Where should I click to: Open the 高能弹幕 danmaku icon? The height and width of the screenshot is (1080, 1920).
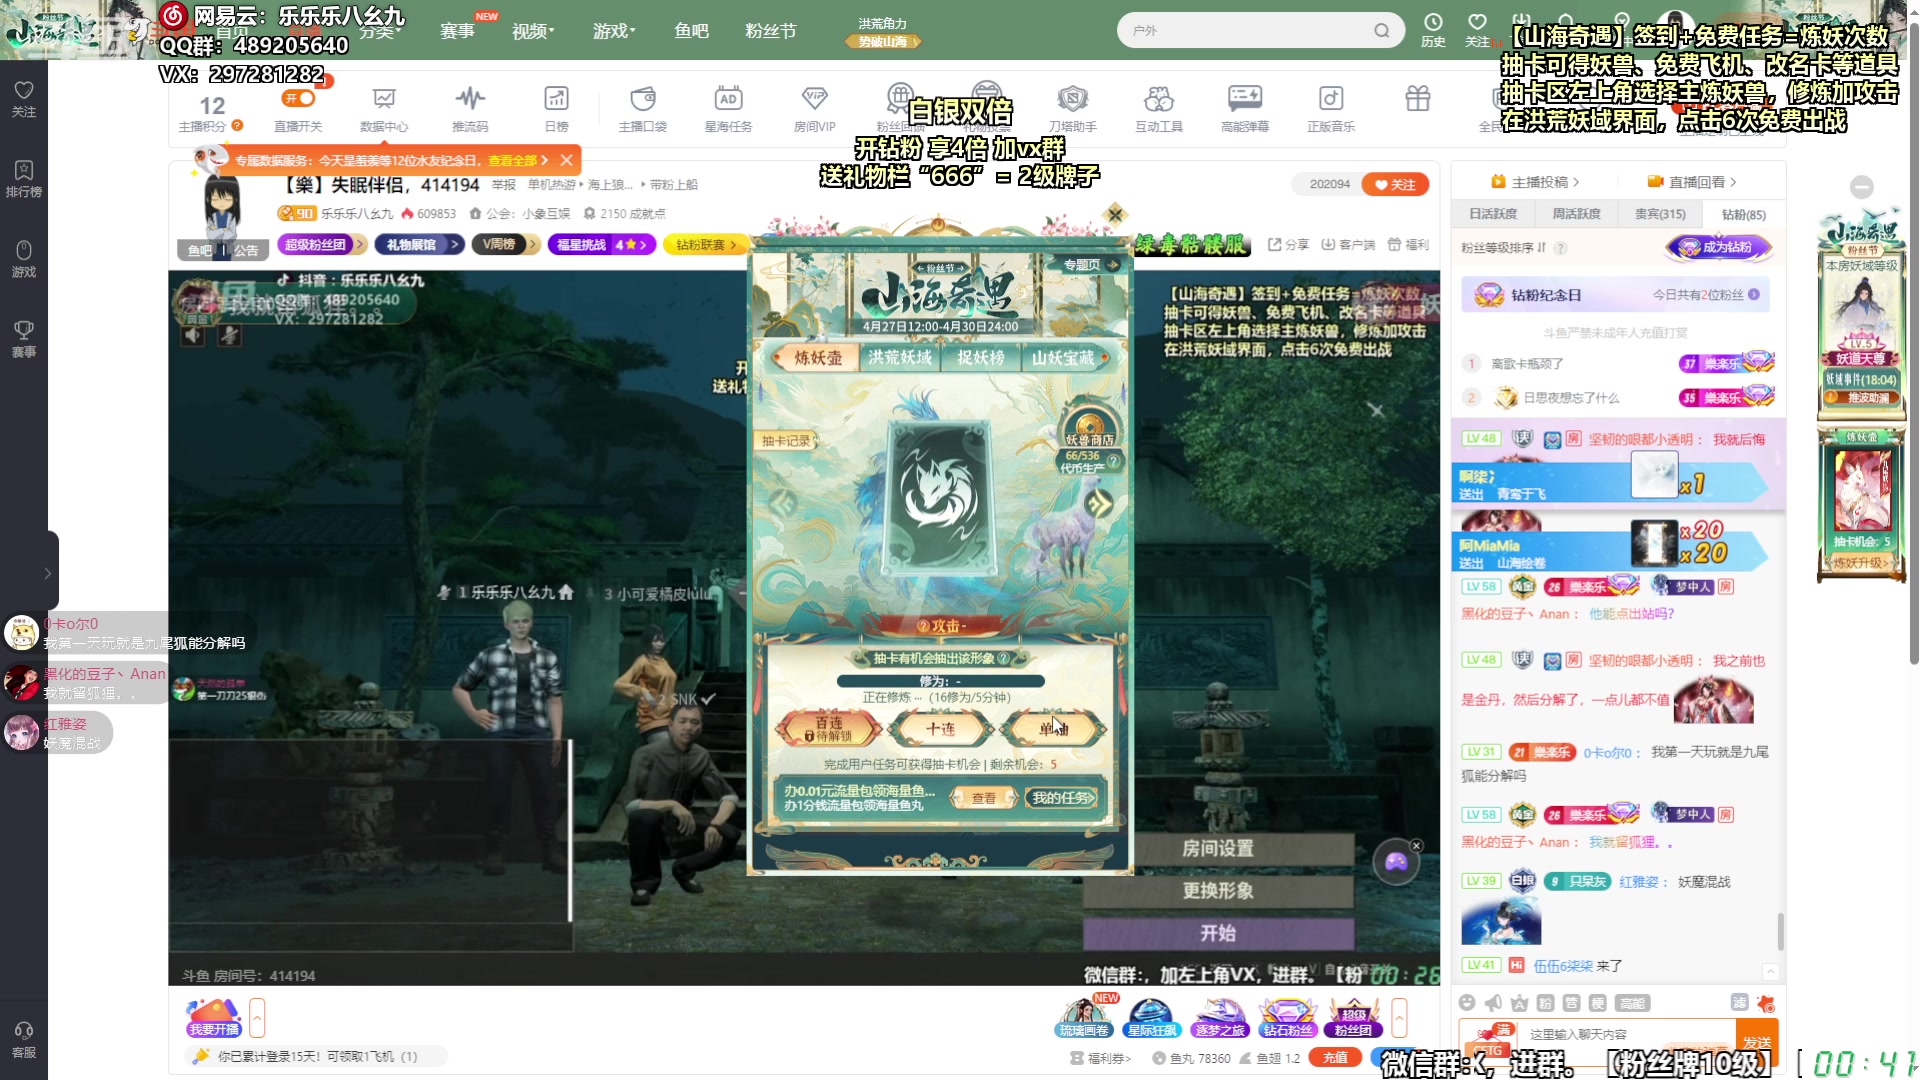(x=1244, y=108)
